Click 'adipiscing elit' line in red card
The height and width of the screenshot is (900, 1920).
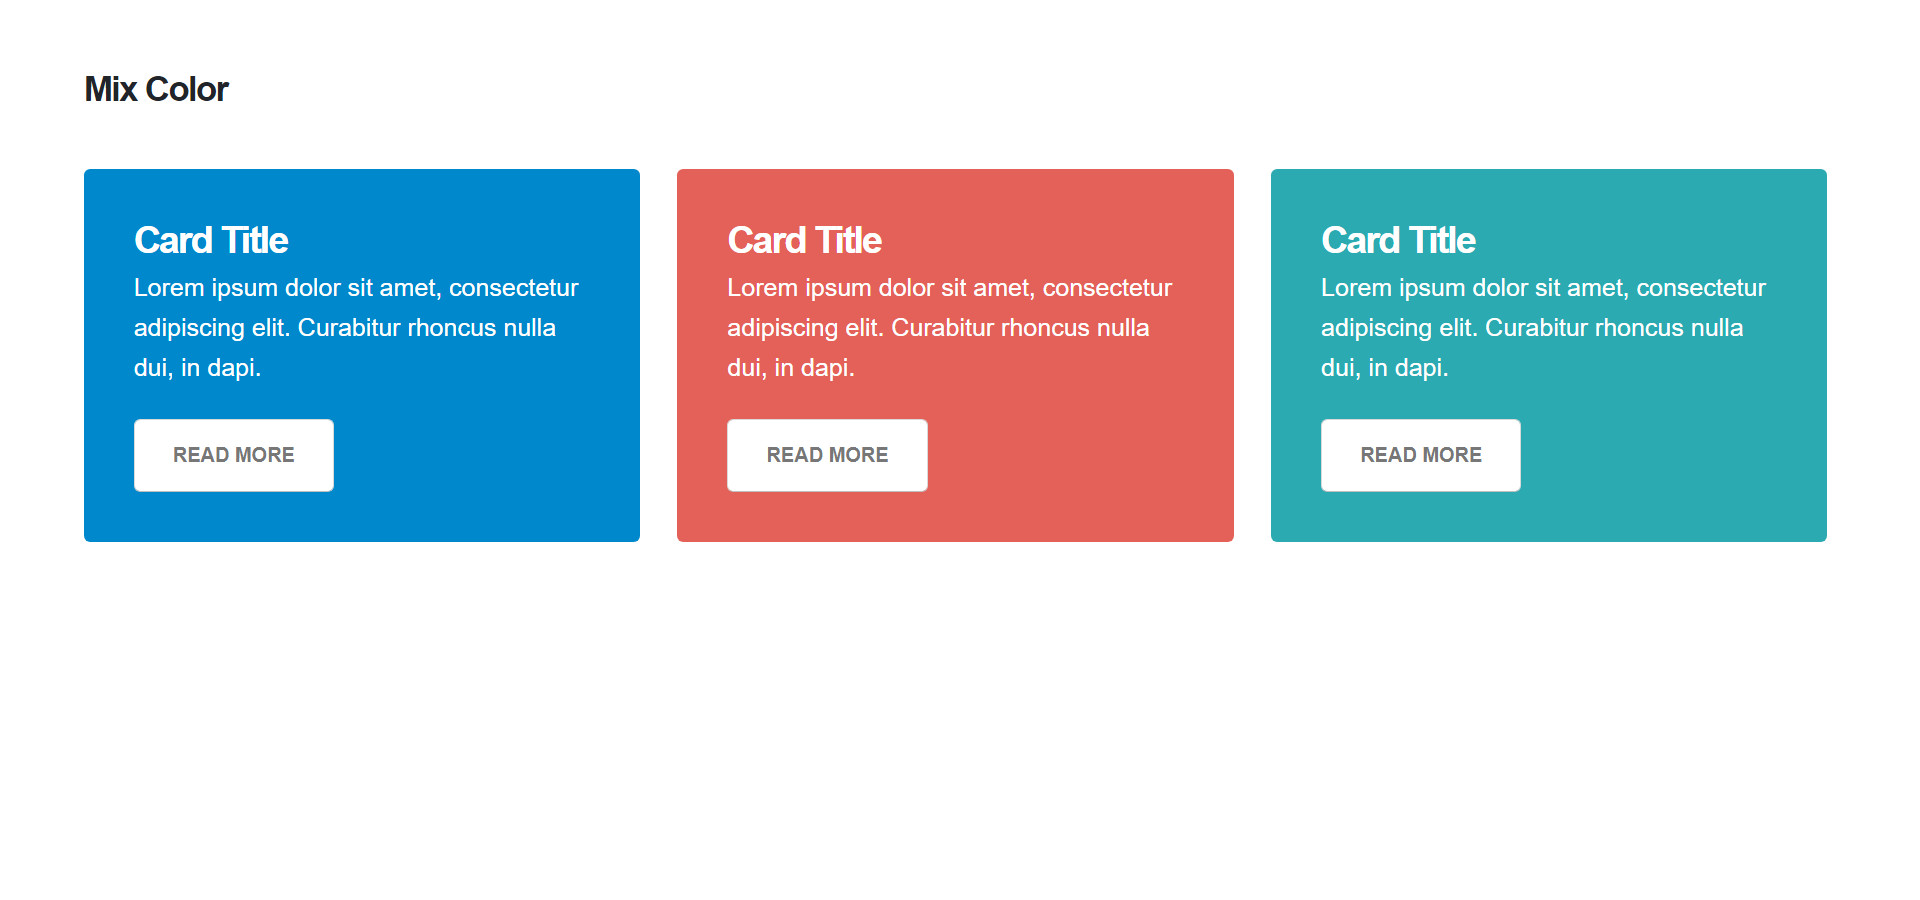938,328
